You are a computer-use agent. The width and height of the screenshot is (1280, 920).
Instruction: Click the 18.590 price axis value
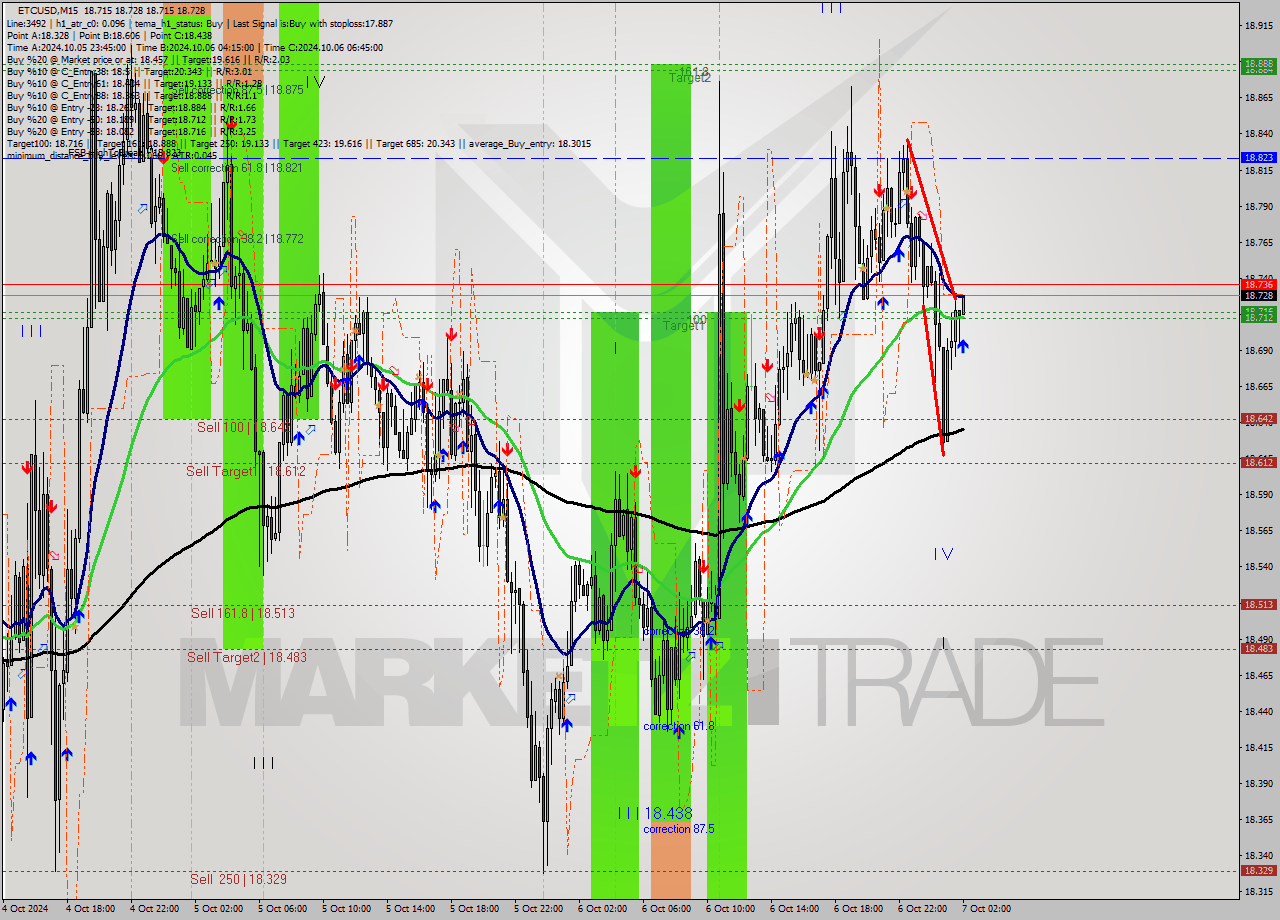point(1258,495)
